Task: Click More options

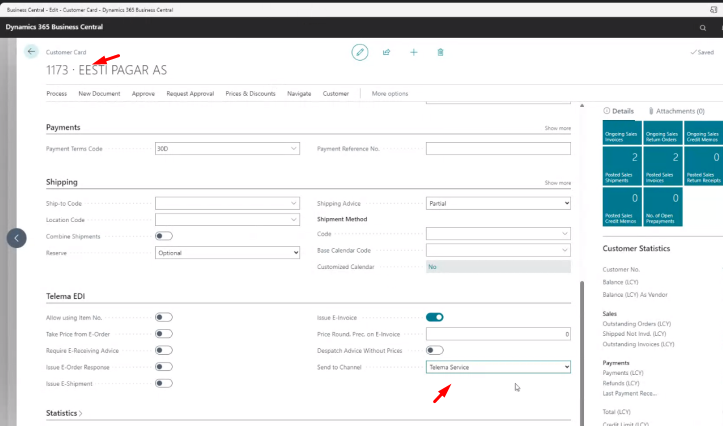Action: 390,94
